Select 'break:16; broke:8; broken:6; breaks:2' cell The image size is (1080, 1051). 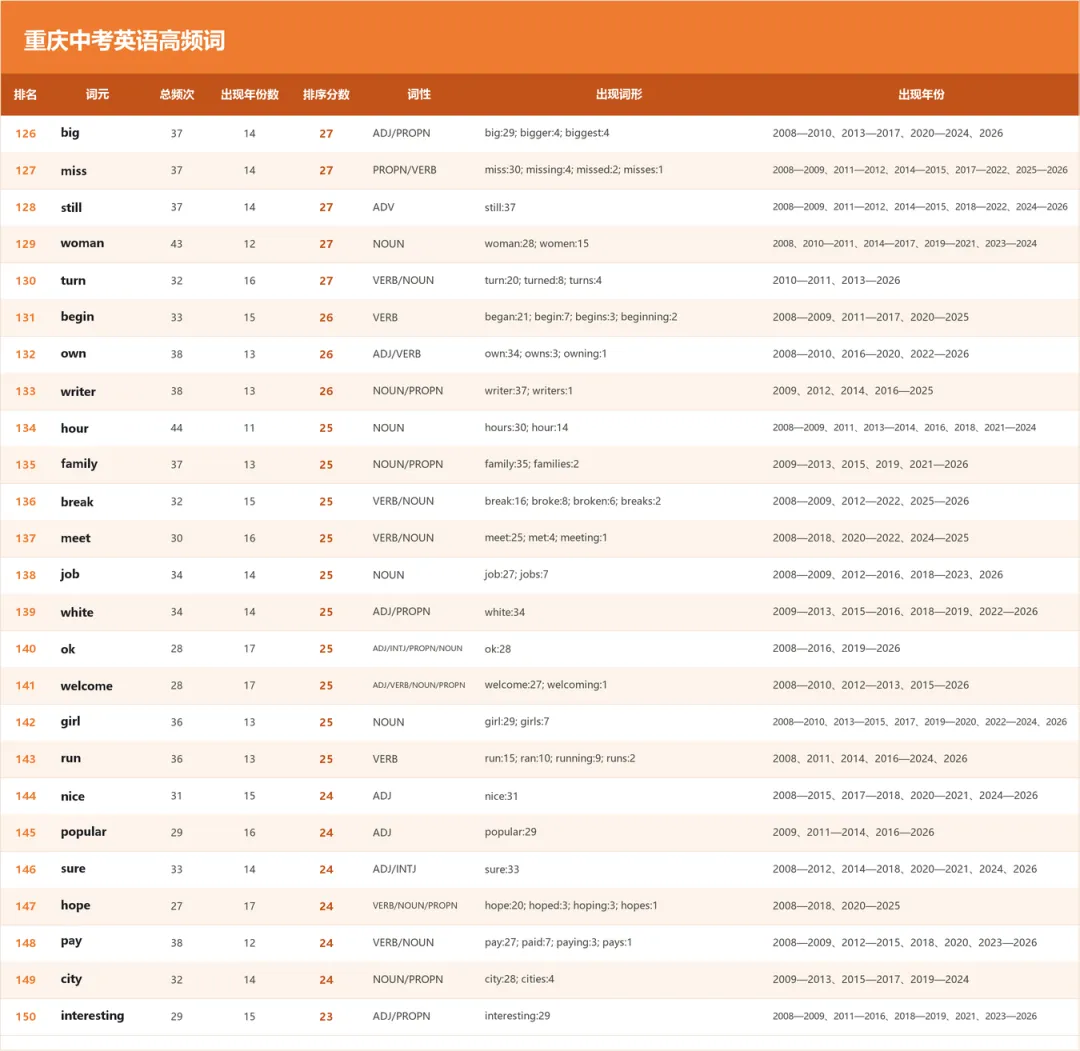pos(572,501)
